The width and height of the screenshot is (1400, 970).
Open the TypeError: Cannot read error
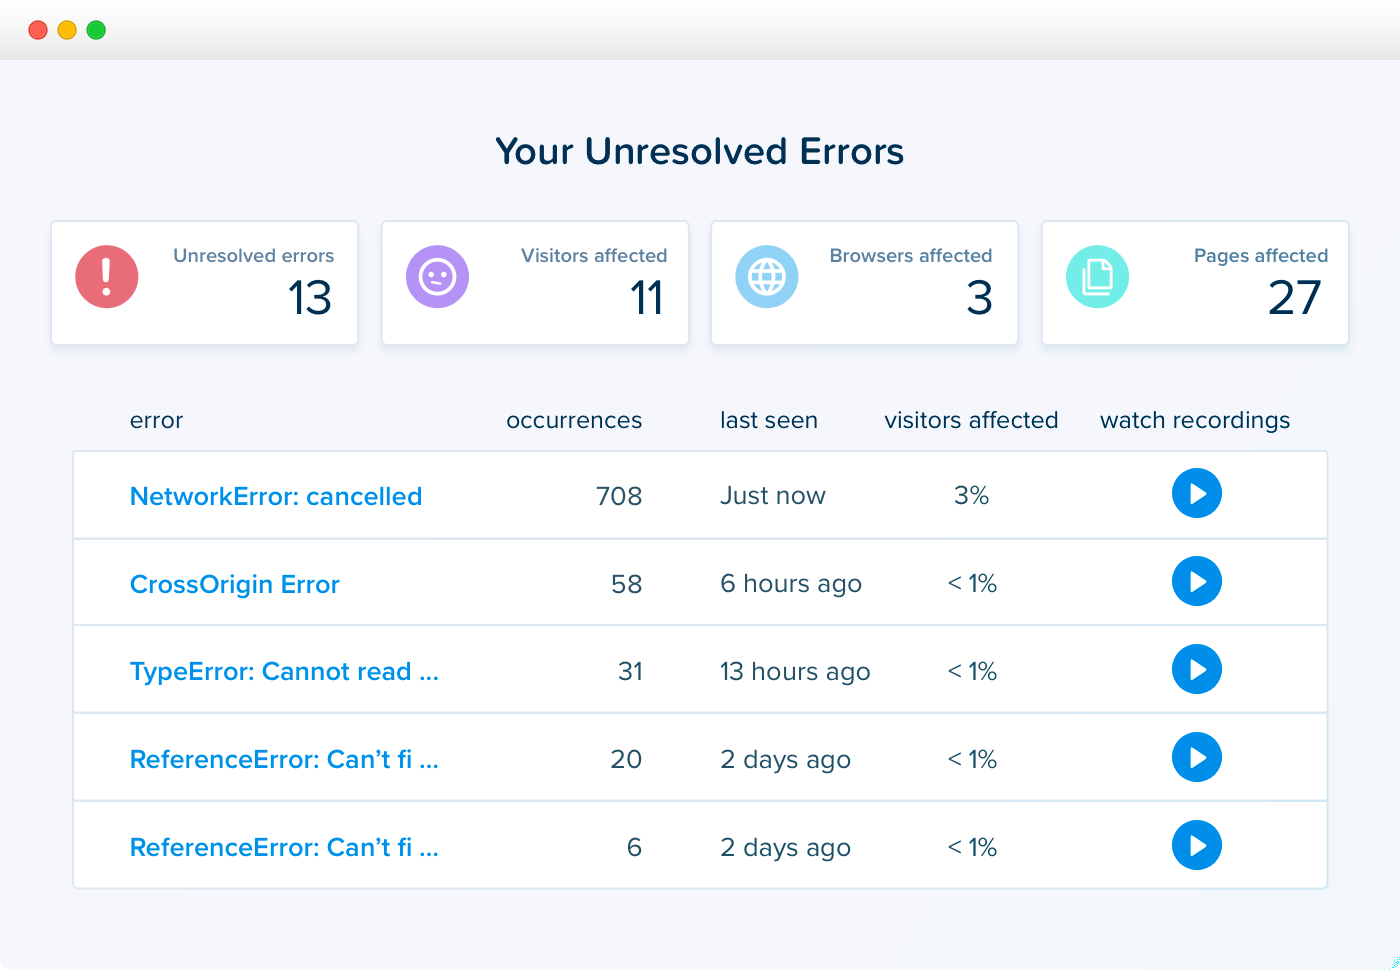(284, 671)
